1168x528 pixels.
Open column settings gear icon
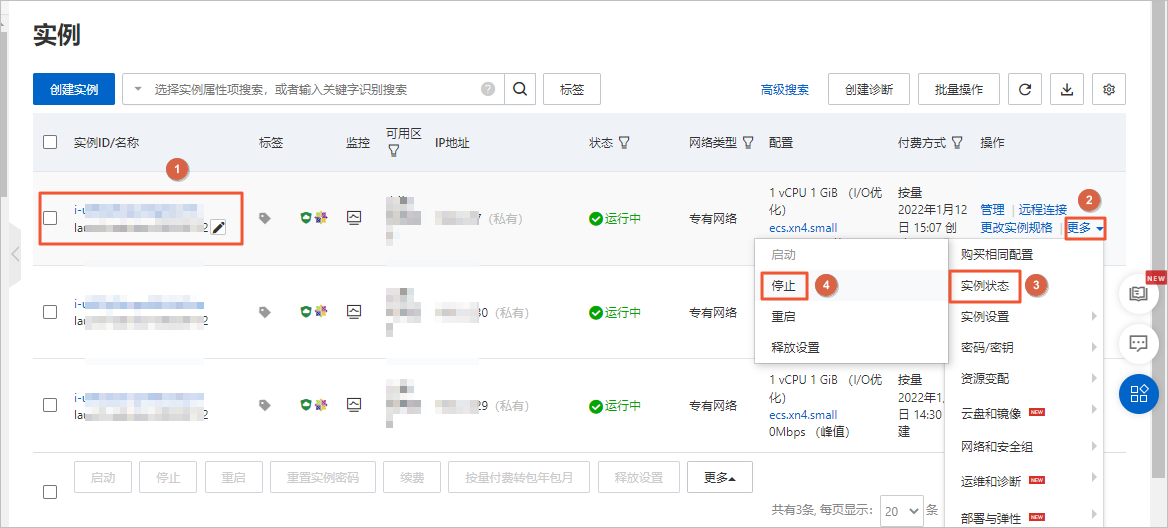point(1108,89)
